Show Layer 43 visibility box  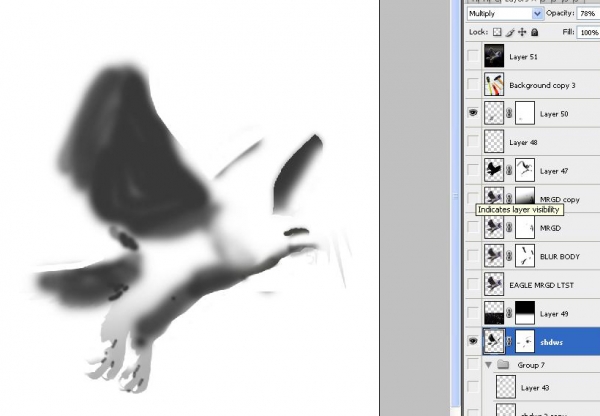[x=473, y=387]
